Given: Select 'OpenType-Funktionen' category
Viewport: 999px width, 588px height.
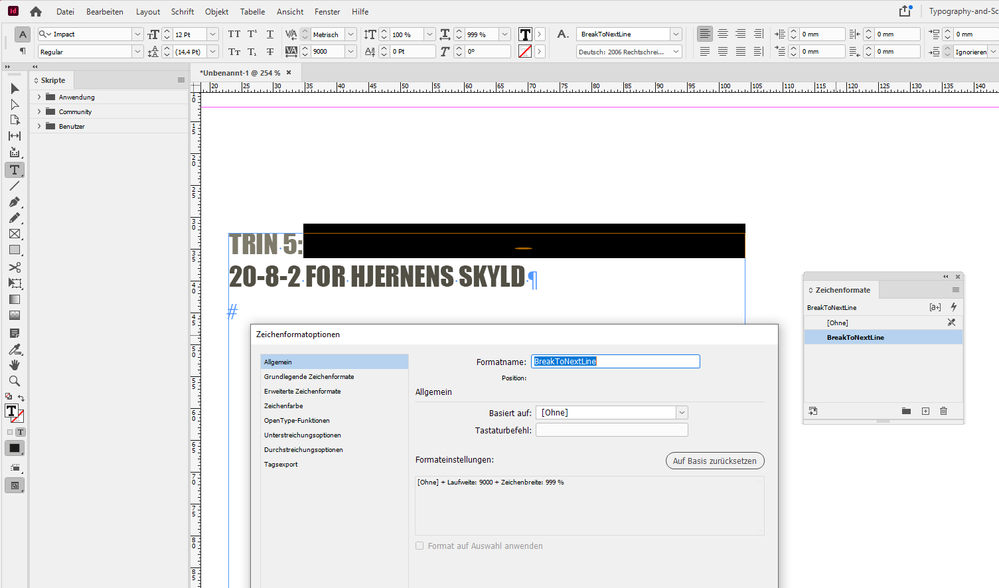Looking at the screenshot, I should pyautogui.click(x=297, y=420).
